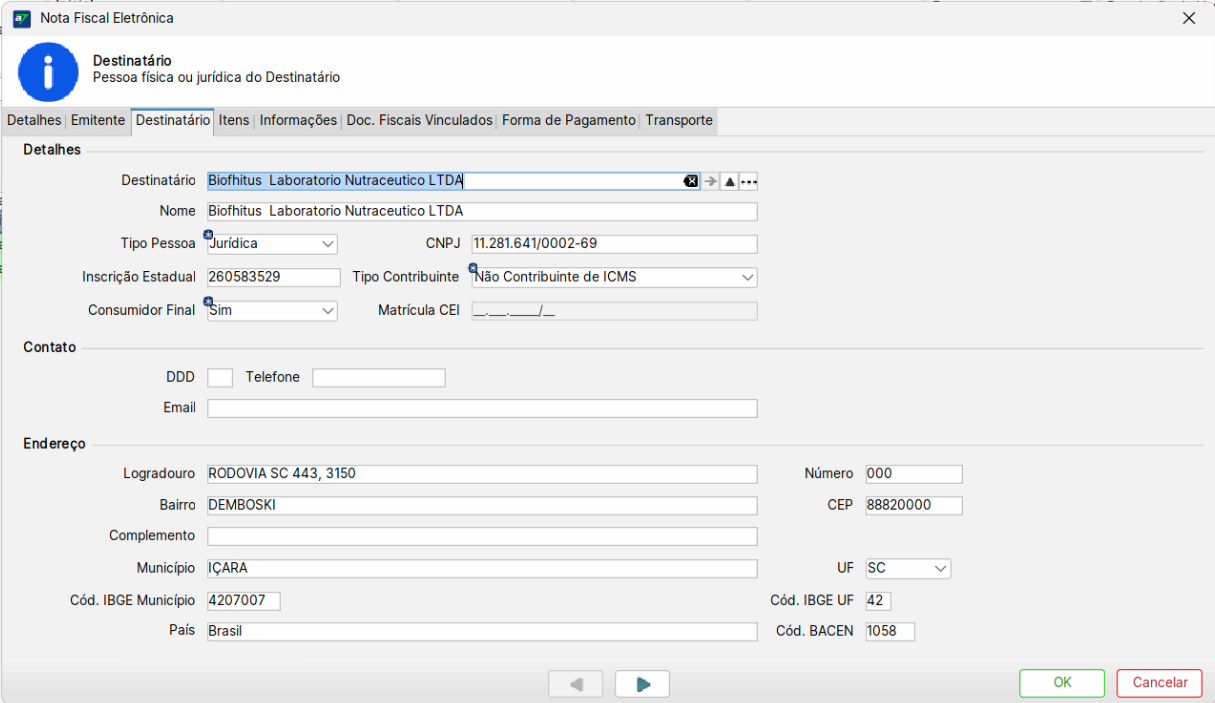Open the Informações tab
The height and width of the screenshot is (703, 1215).
click(x=298, y=120)
